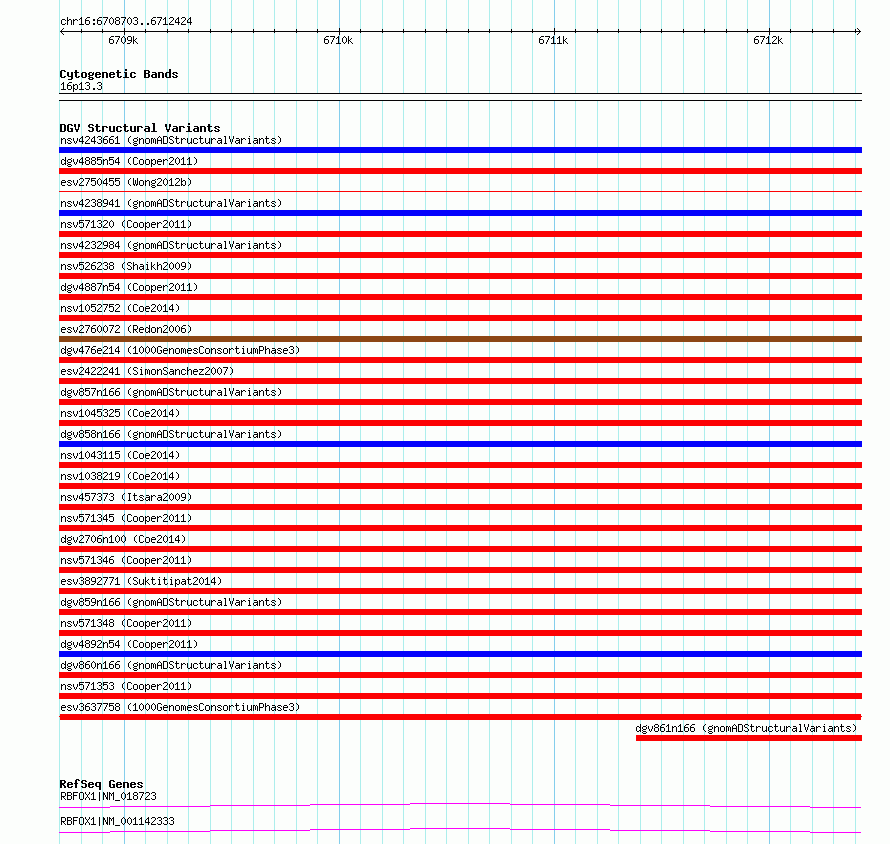Image resolution: width=890 pixels, height=844 pixels.
Task: Open nsv1038219 Coe2014 variant entry
Action: pyautogui.click(x=120, y=476)
